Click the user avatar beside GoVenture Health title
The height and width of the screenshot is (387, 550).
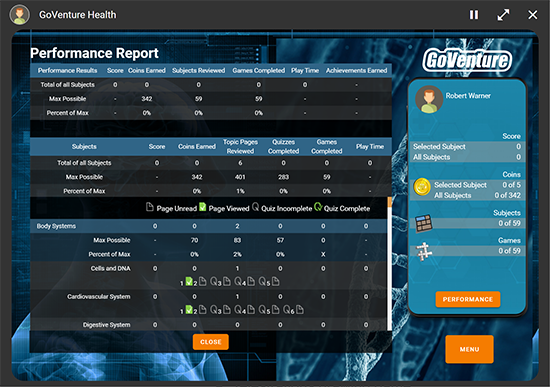(x=20, y=15)
